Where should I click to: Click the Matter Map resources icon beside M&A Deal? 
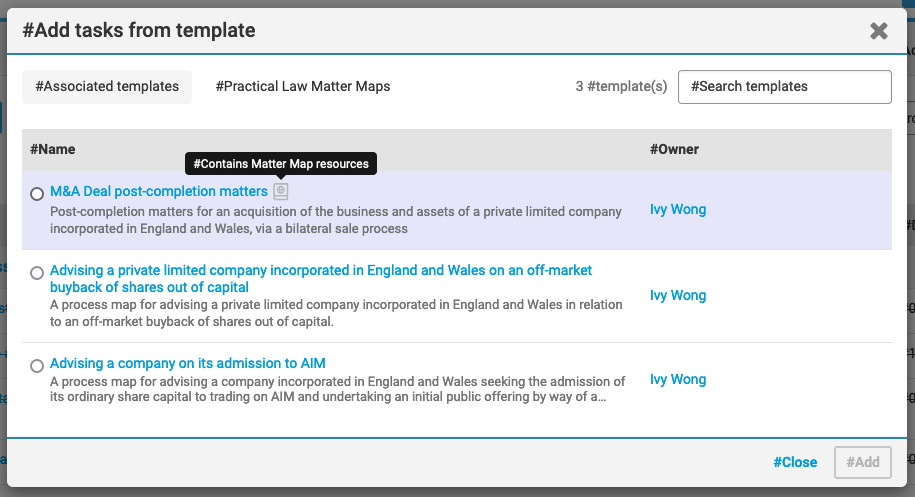[281, 191]
